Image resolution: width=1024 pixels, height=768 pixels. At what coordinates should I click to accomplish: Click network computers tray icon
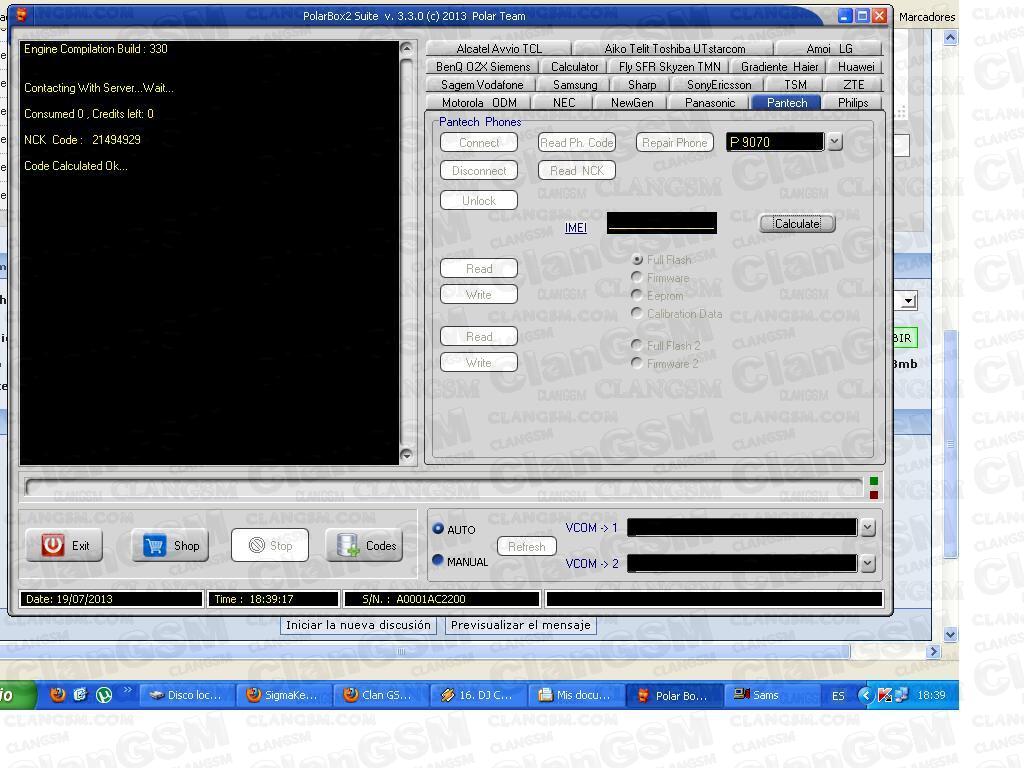[901, 695]
